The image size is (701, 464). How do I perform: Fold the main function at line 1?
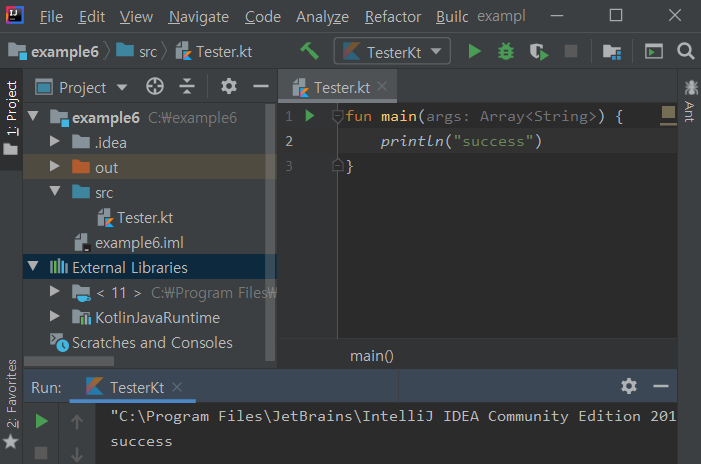coord(338,116)
